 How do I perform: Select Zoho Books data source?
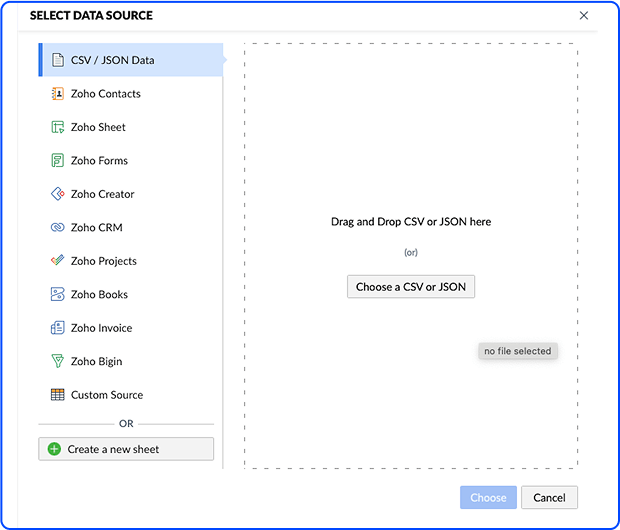131,294
